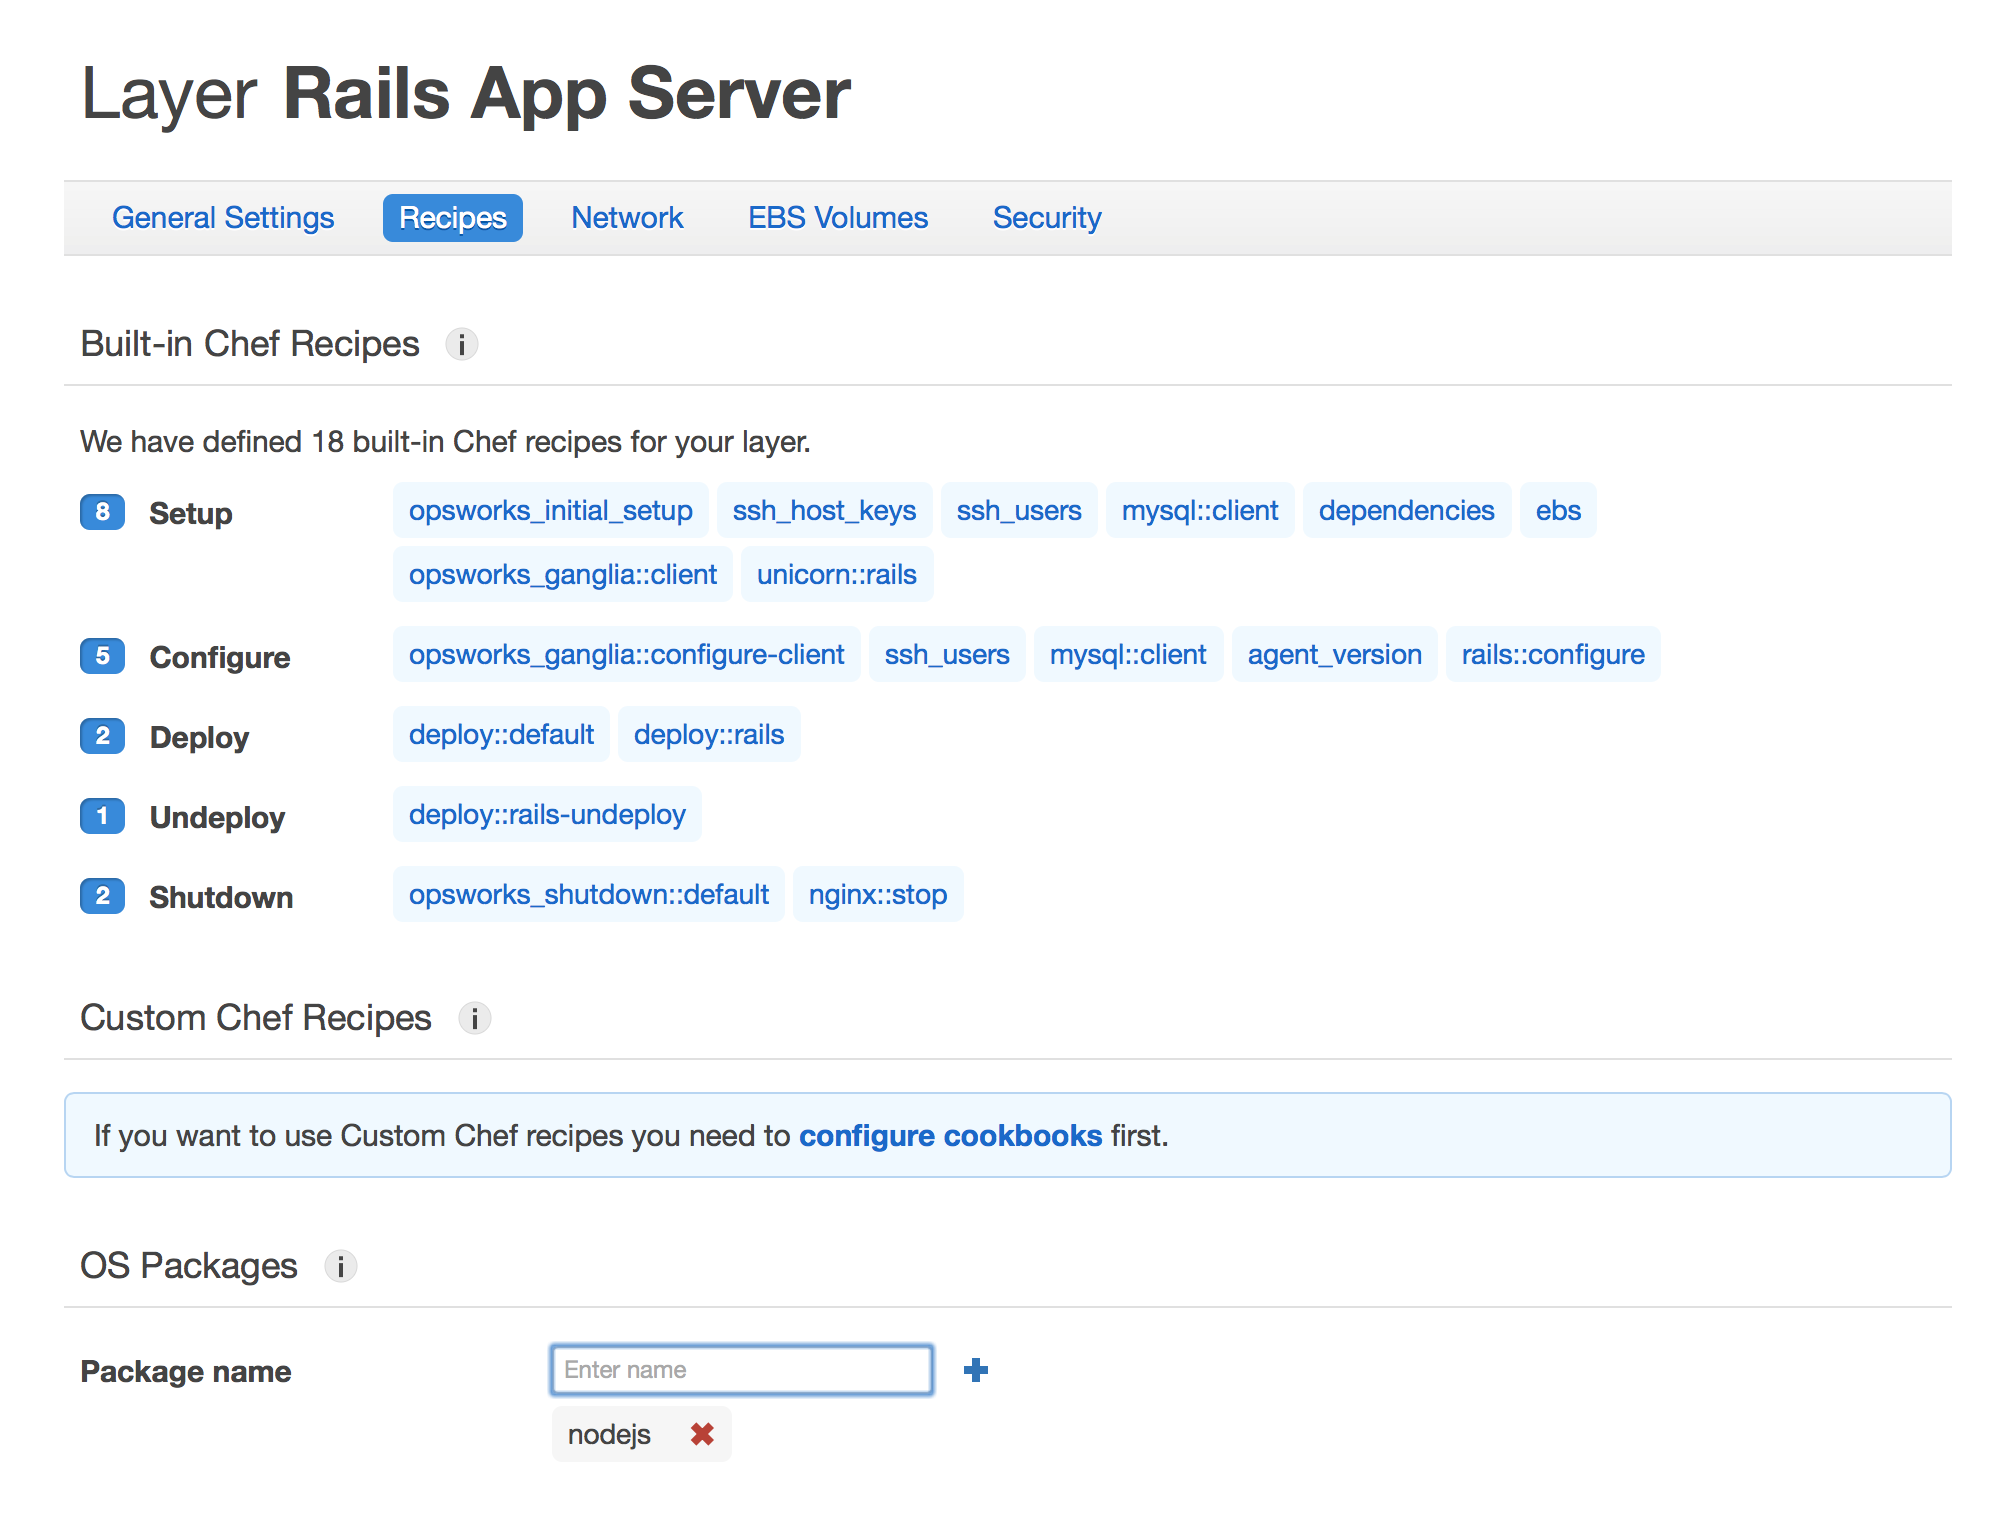The height and width of the screenshot is (1514, 1996).
Task: Open the opsworks_shutdown::default recipe
Action: point(589,894)
